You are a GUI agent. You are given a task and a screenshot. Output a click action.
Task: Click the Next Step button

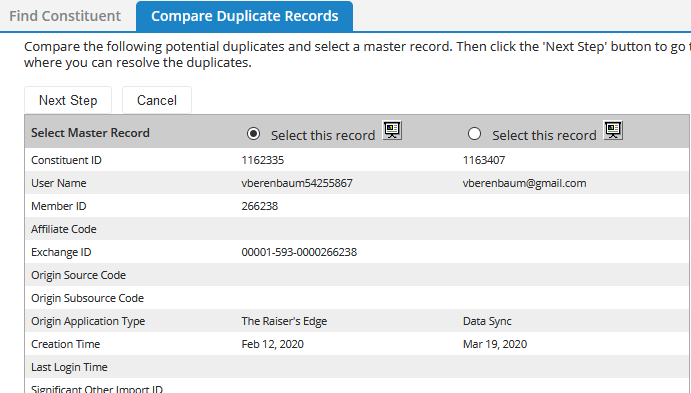tap(68, 100)
